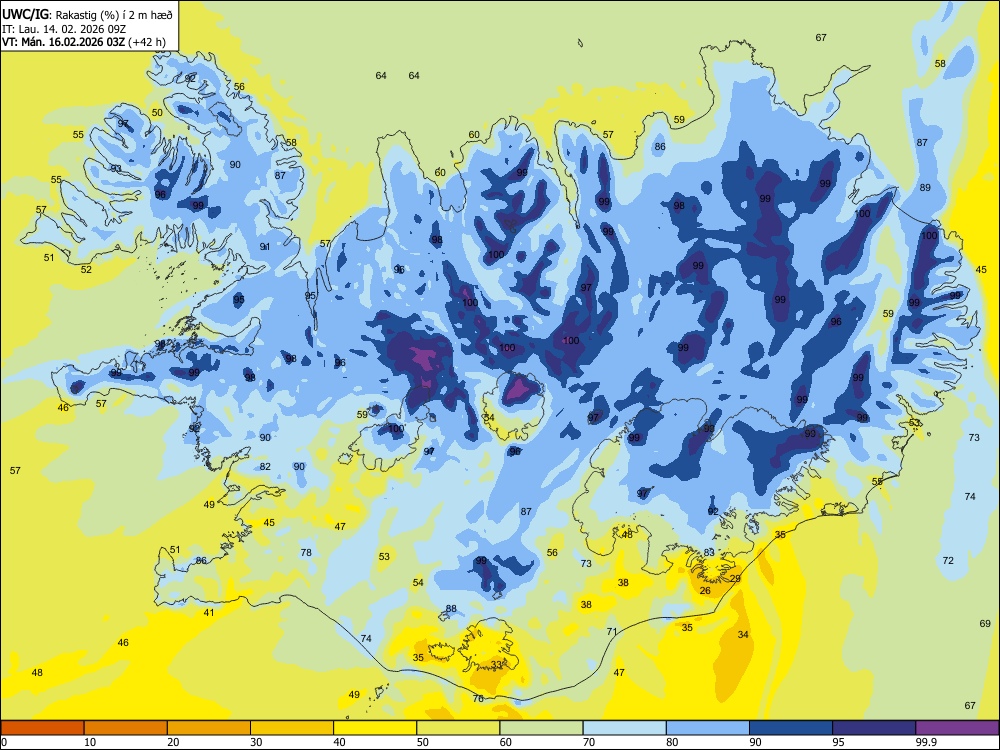1000x750 pixels.
Task: Pick the pale green 60–70 legend swatch
Action: [x=541, y=728]
